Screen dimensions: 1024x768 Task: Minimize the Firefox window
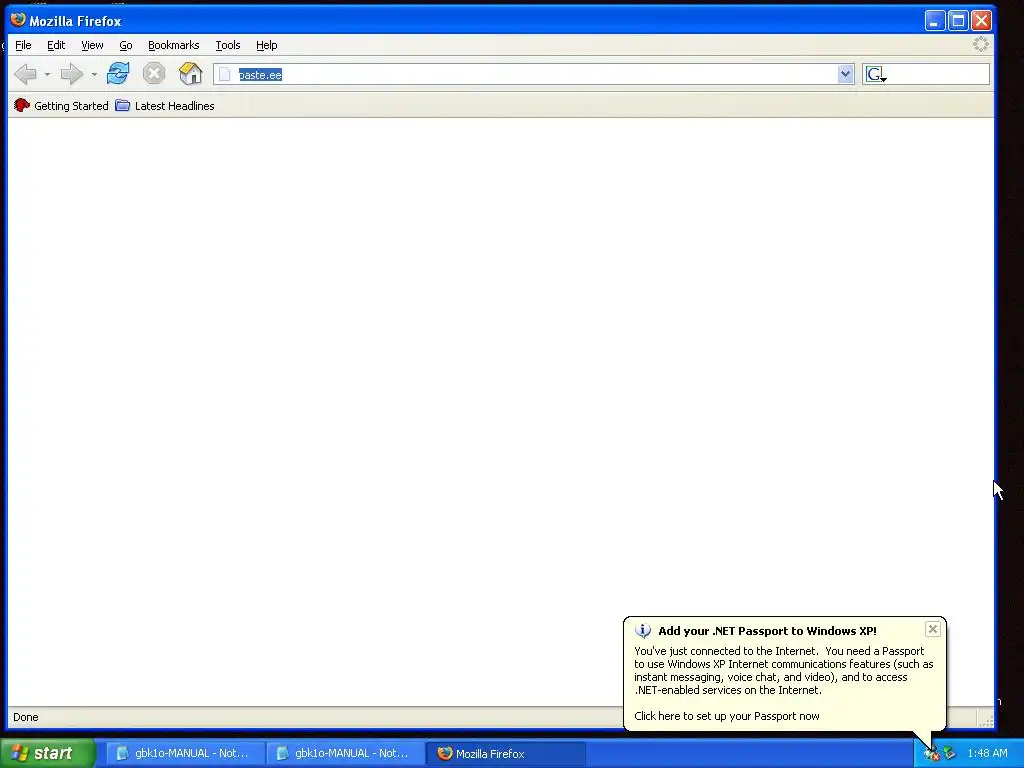click(935, 21)
